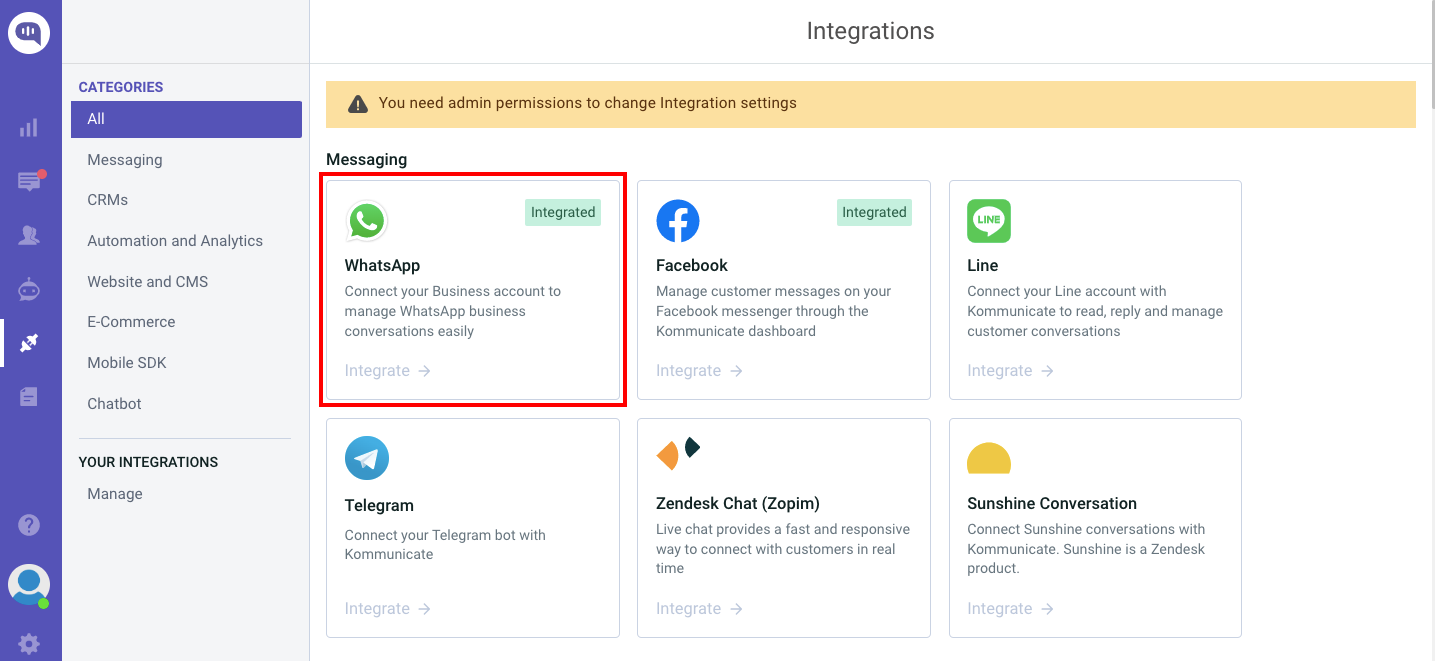This screenshot has height=661, width=1435.
Task: Click the Sunshine Conversation icon
Action: [x=989, y=459]
